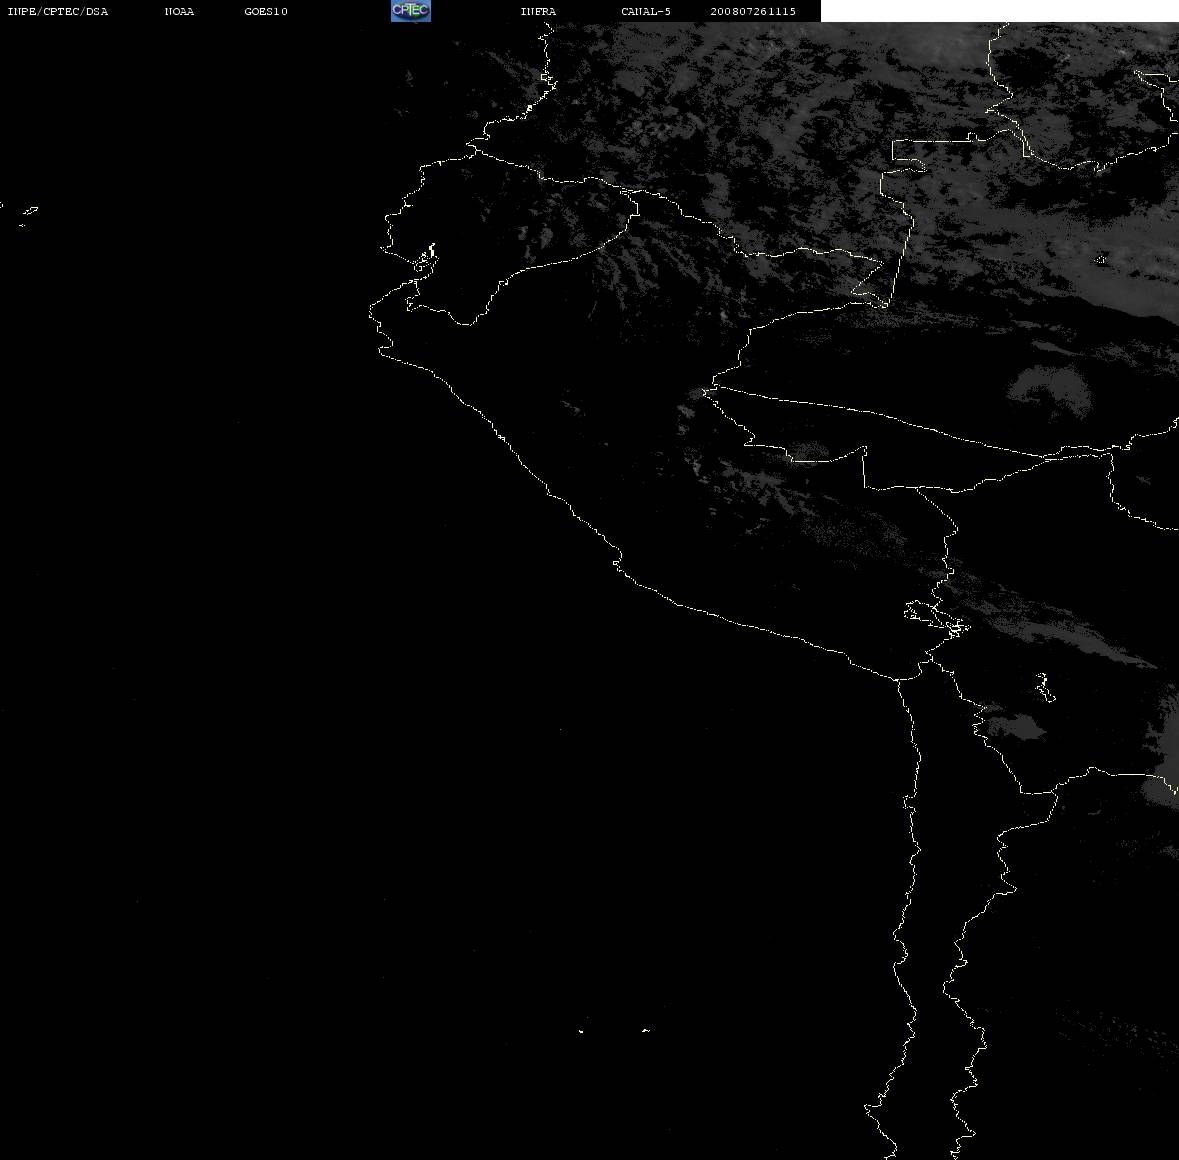Click the Lake Titicaca outline

pyautogui.click(x=936, y=618)
